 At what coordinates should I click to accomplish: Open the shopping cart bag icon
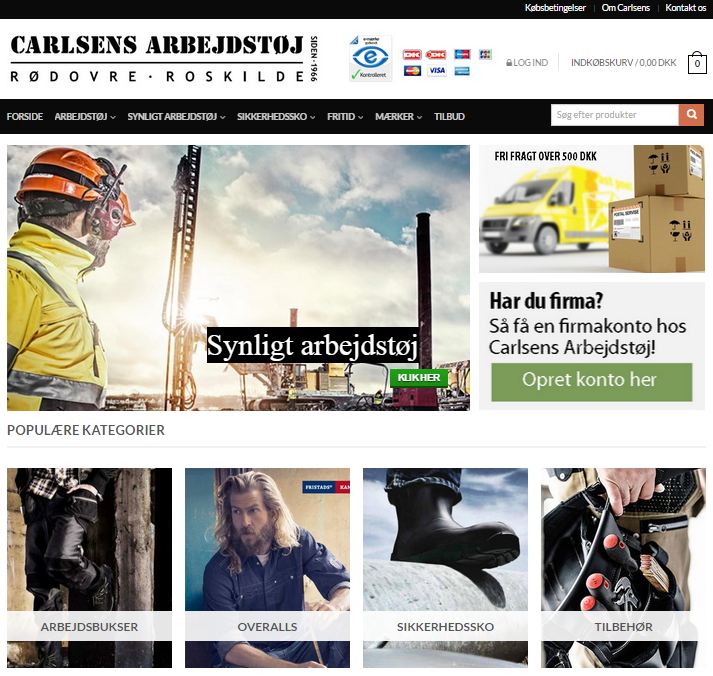click(697, 63)
